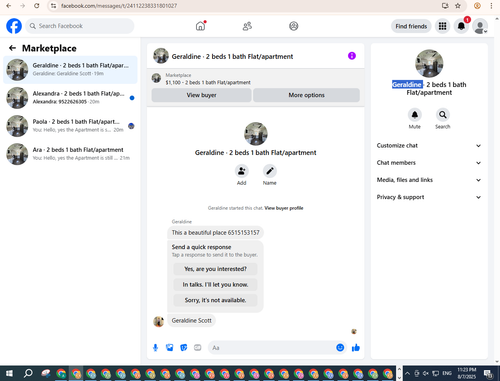This screenshot has height=381, width=500.
Task: Open the ENG language indicator in tray
Action: pyautogui.click(x=447, y=373)
